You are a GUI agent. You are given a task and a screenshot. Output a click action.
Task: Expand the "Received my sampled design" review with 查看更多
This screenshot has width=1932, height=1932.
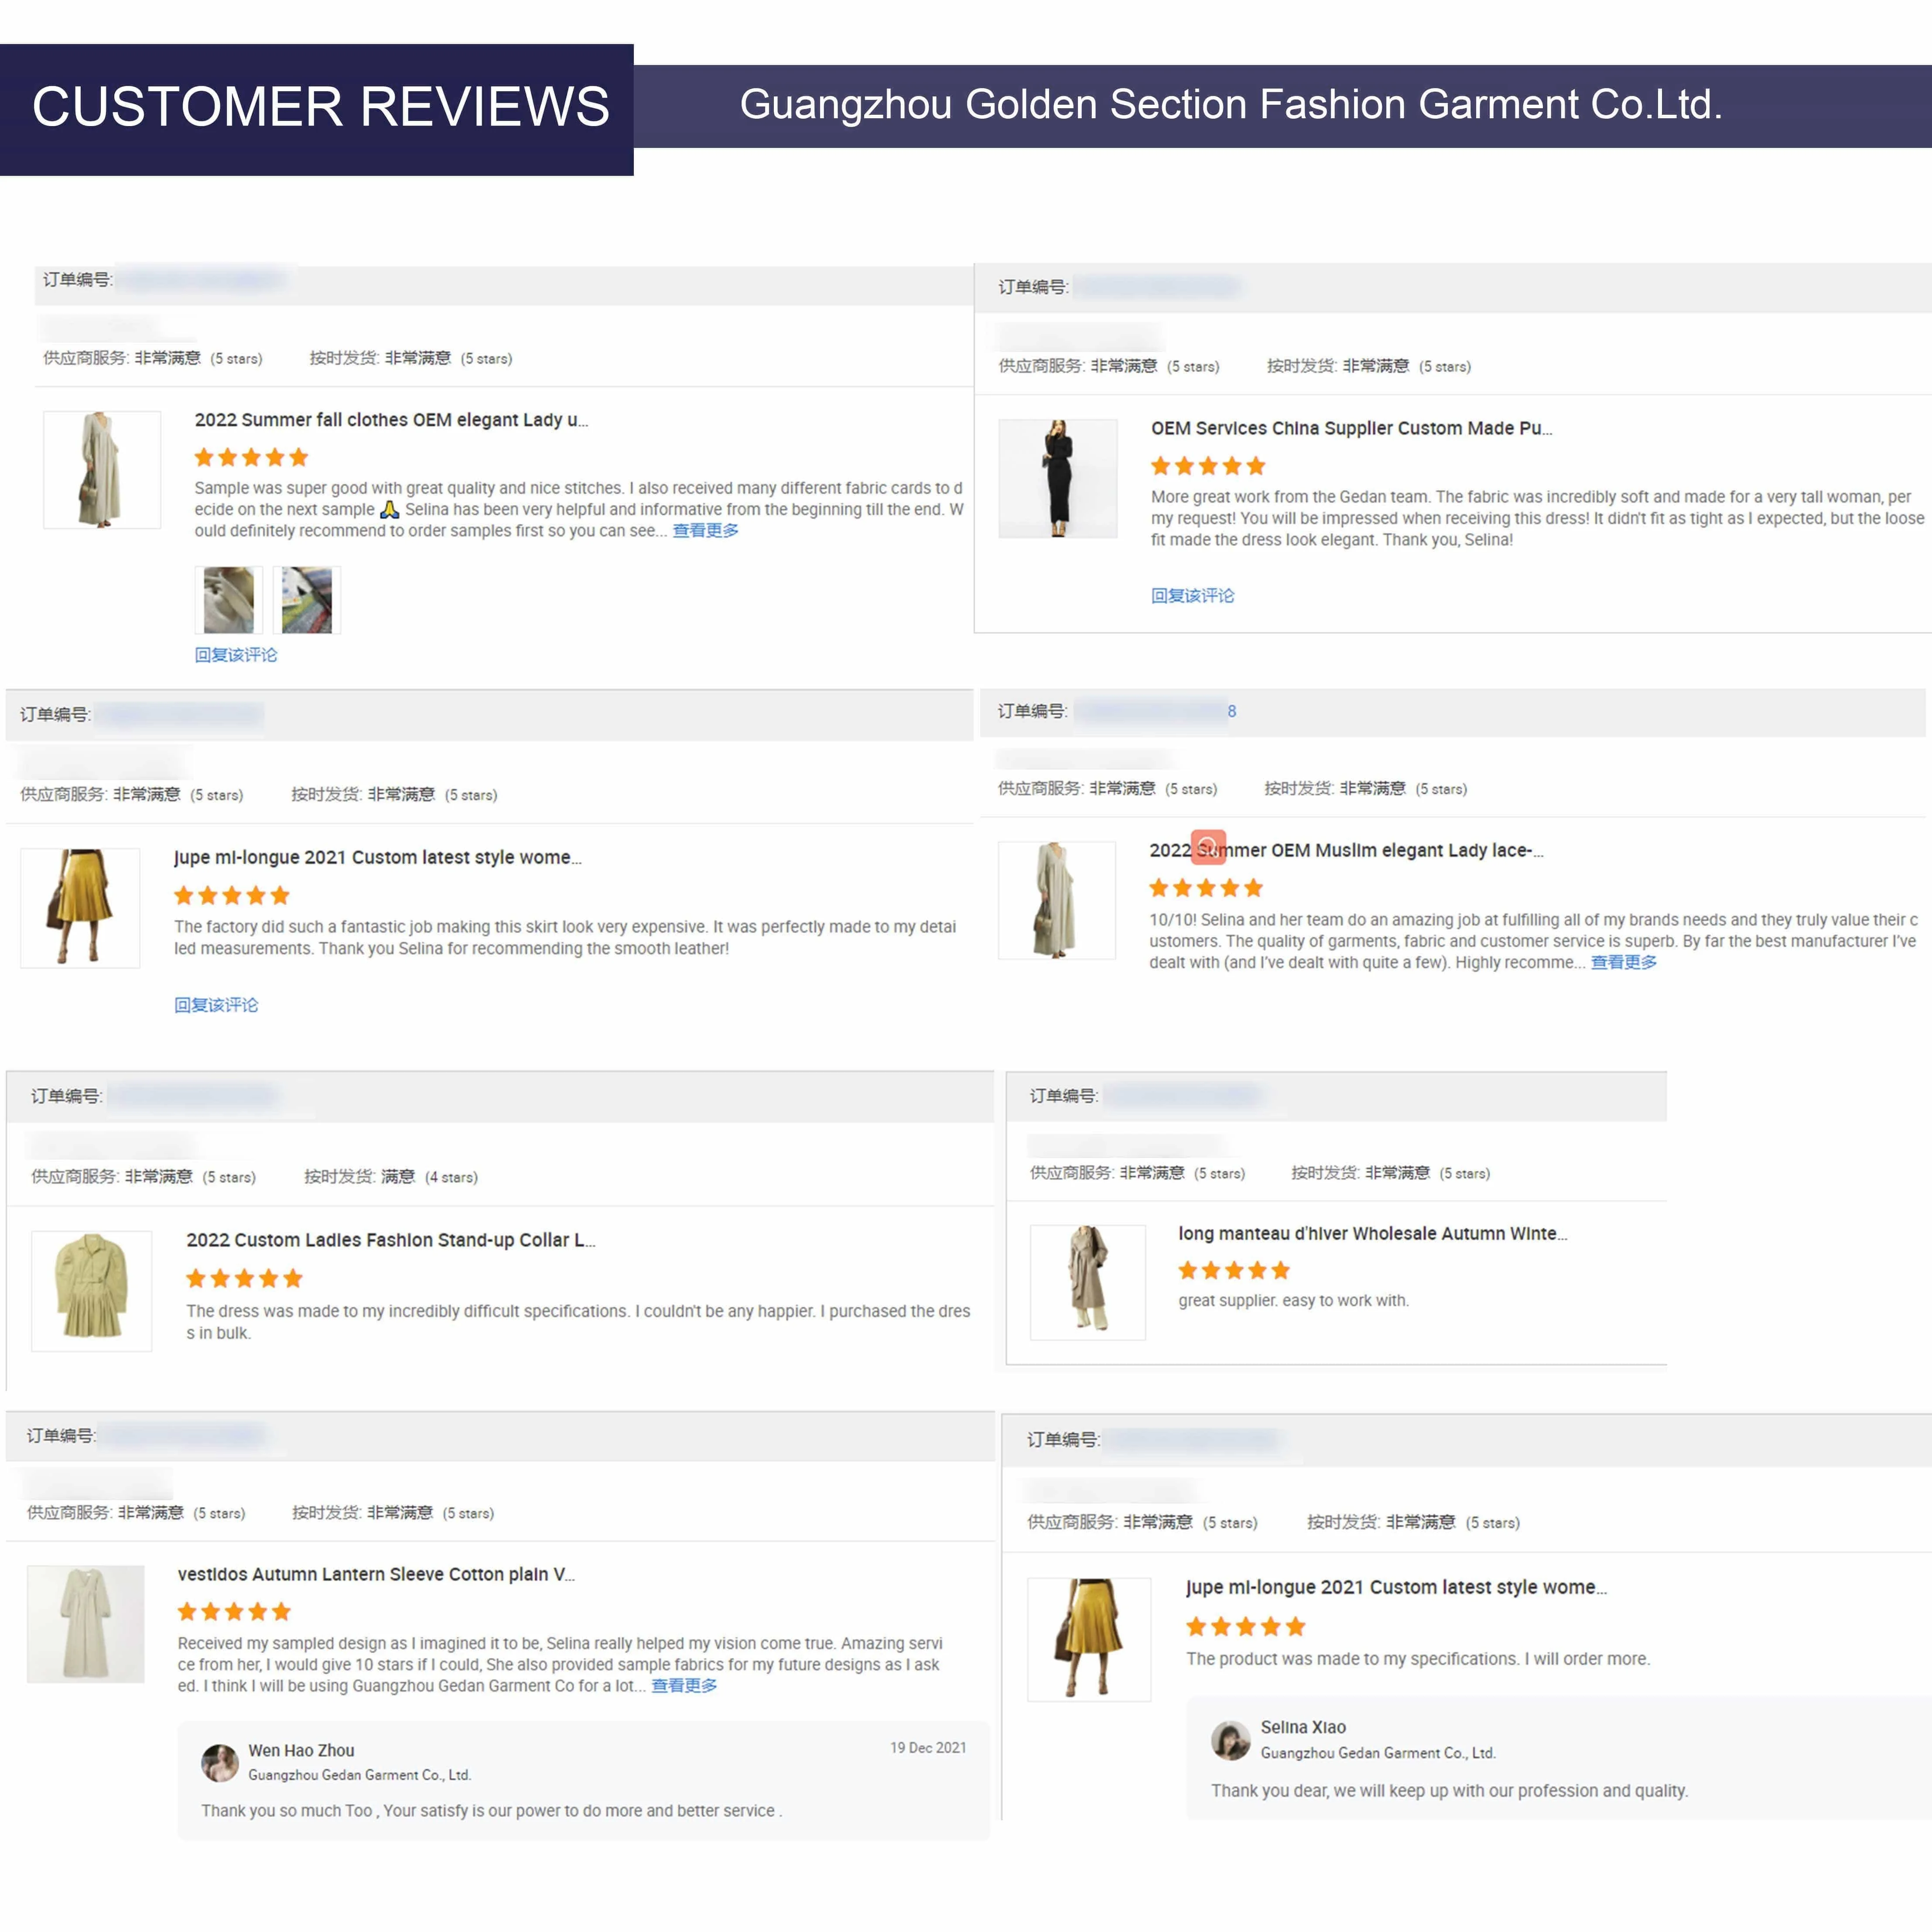point(684,1686)
